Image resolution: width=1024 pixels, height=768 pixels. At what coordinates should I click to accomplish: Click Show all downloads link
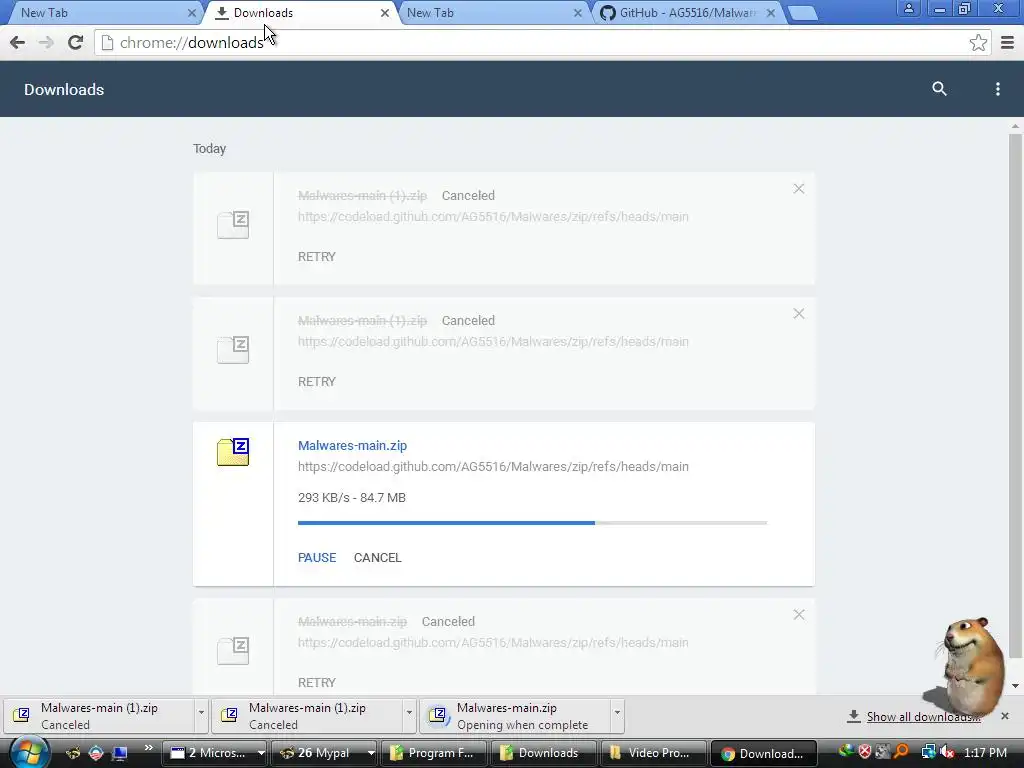point(923,716)
